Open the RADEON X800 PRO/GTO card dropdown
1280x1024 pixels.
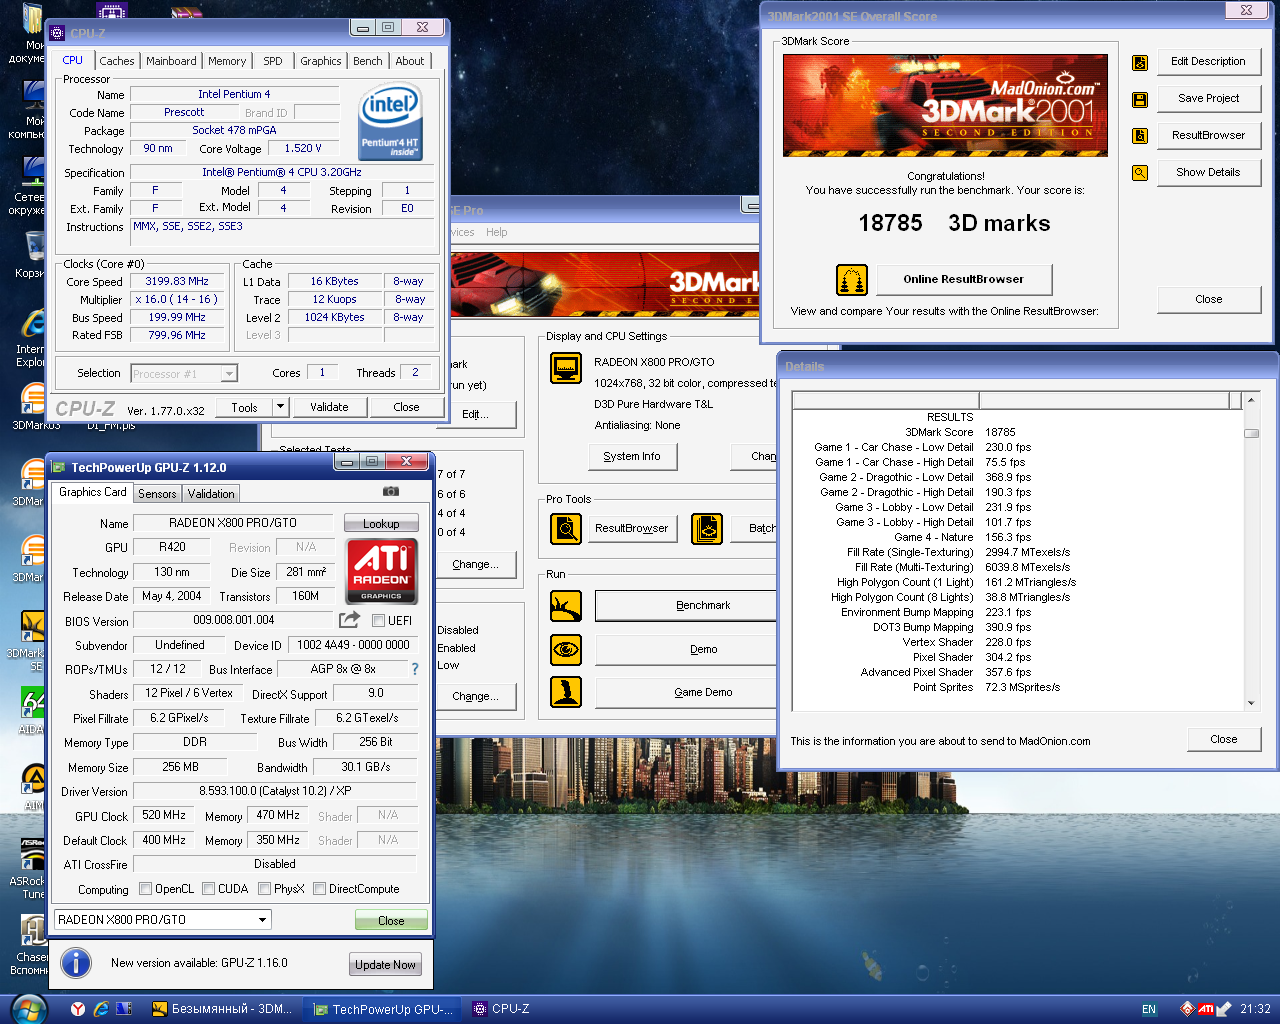pos(263,920)
